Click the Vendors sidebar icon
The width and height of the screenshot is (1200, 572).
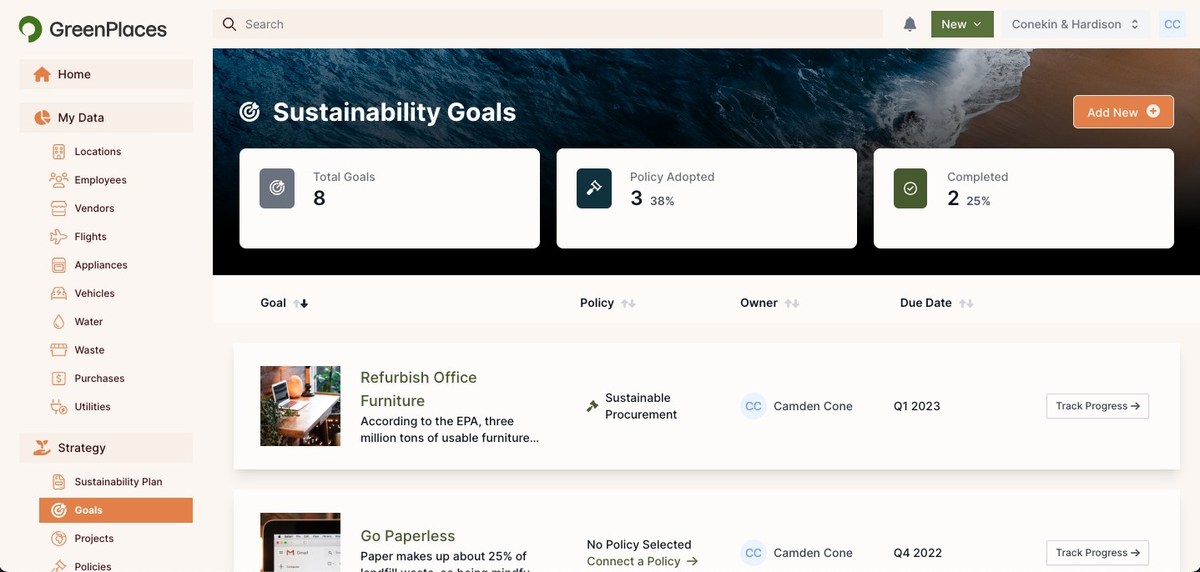[58, 208]
